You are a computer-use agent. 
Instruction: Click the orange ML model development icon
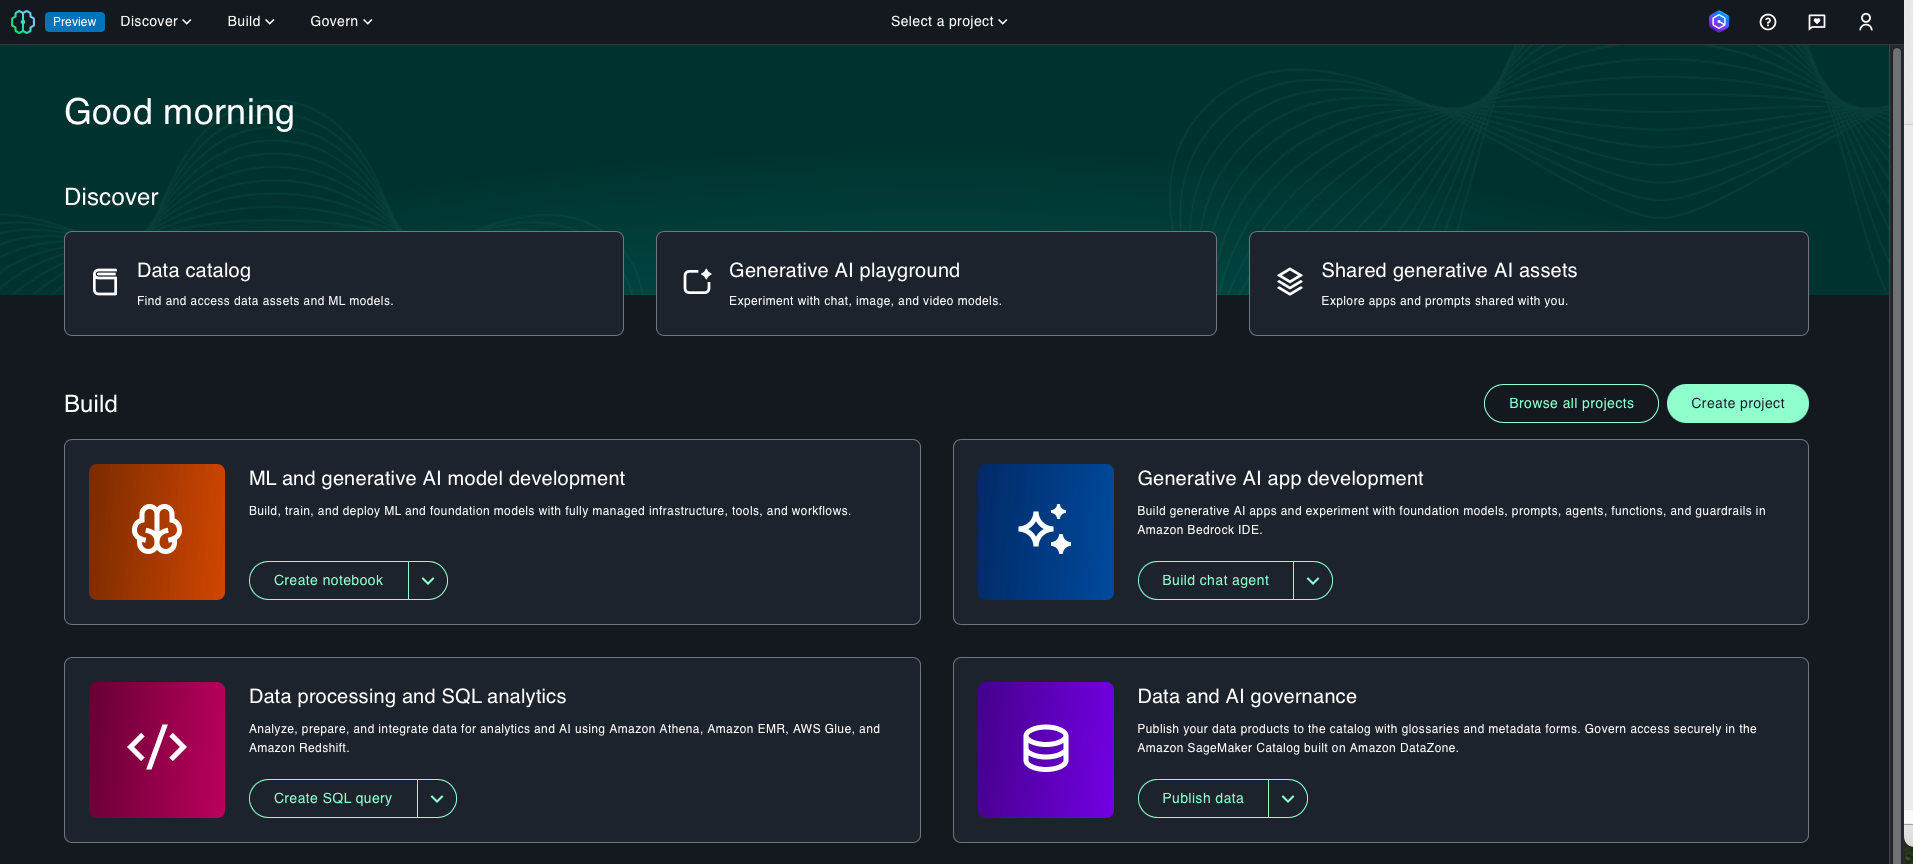pos(157,531)
